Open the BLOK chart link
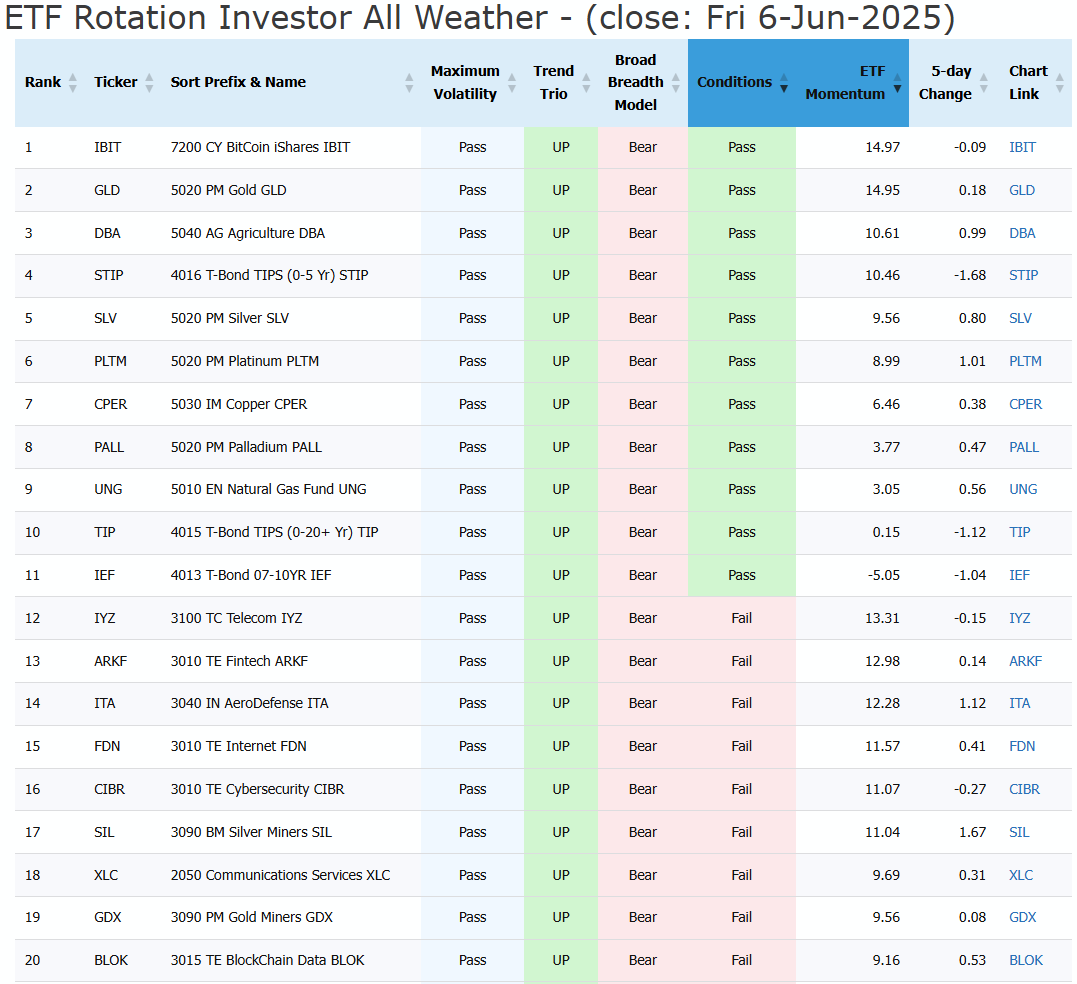 click(x=1025, y=960)
